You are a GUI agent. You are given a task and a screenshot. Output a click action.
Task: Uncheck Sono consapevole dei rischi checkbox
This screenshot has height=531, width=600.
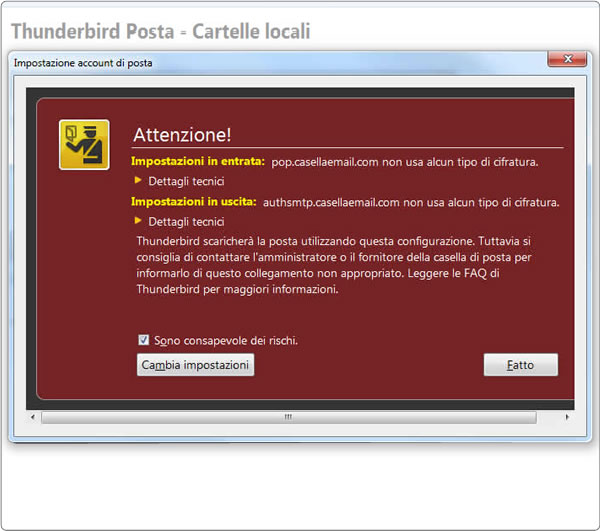143,340
